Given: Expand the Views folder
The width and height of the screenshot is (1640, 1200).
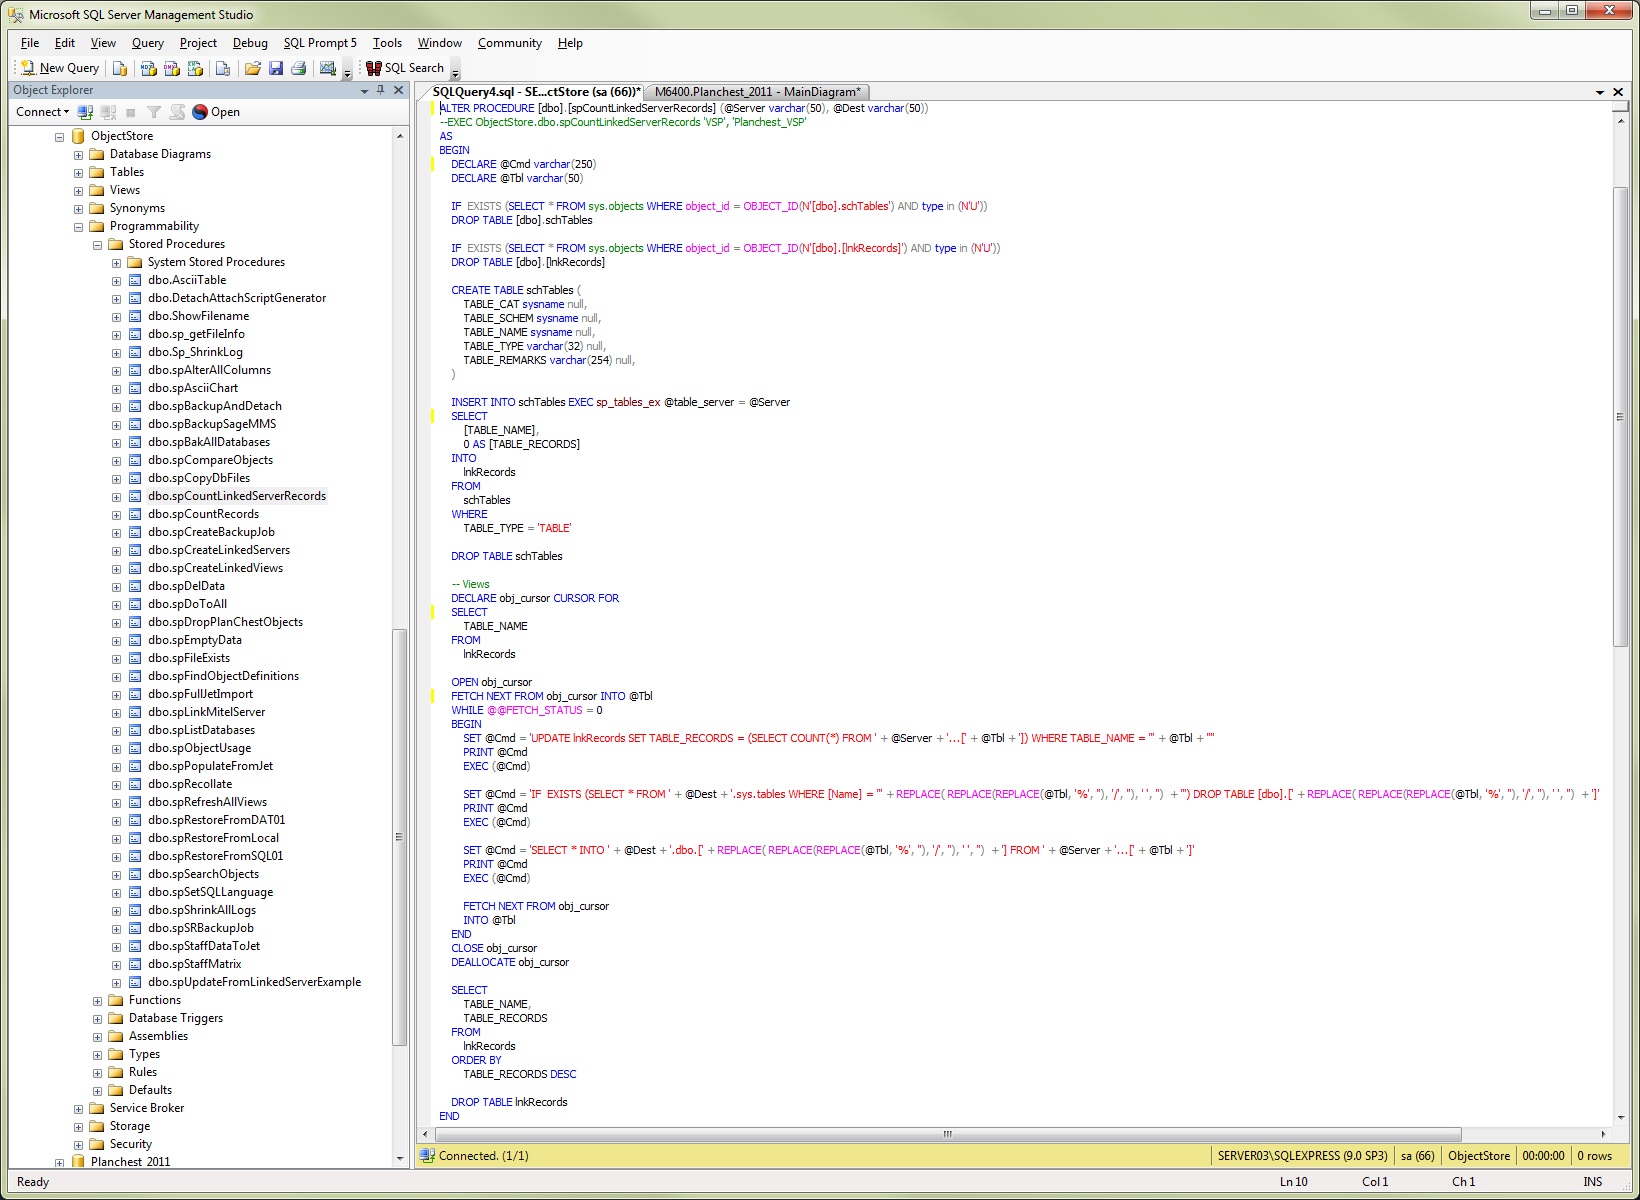Looking at the screenshot, I should [78, 191].
